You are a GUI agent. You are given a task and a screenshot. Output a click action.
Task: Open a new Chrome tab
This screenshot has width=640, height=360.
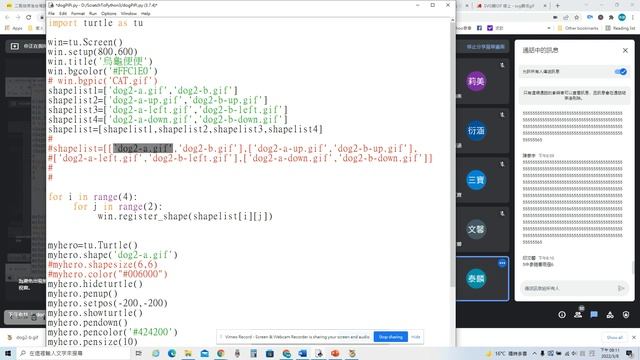click(x=558, y=6)
